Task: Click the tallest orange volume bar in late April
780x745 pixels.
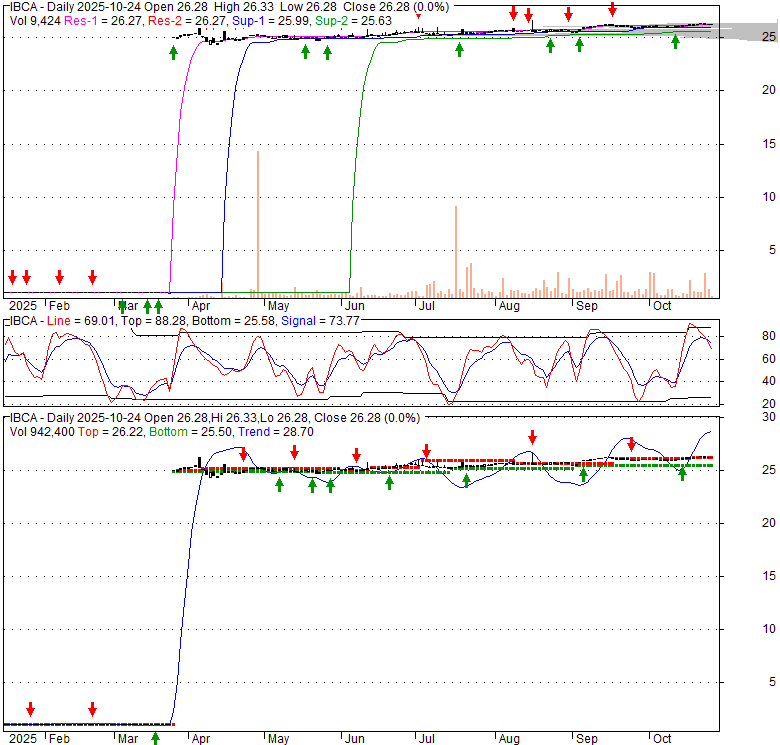Action: [x=258, y=222]
